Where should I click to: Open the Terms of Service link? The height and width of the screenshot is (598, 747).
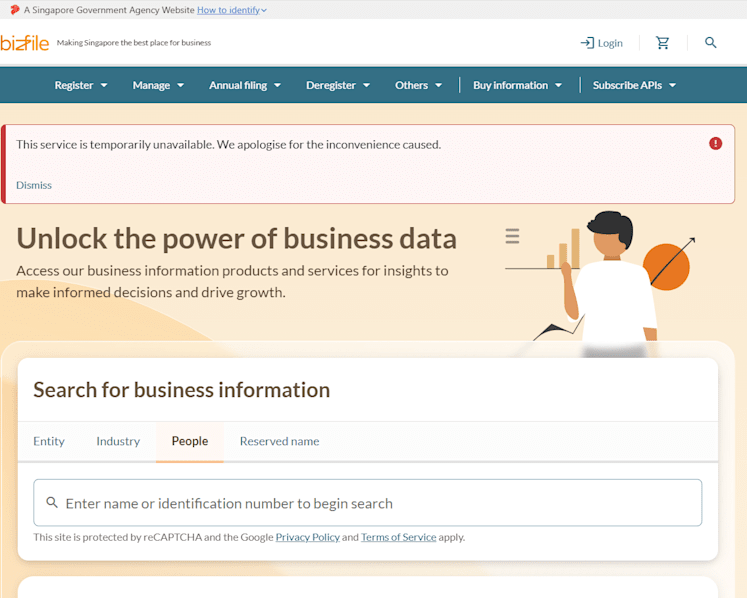pyautogui.click(x=398, y=537)
